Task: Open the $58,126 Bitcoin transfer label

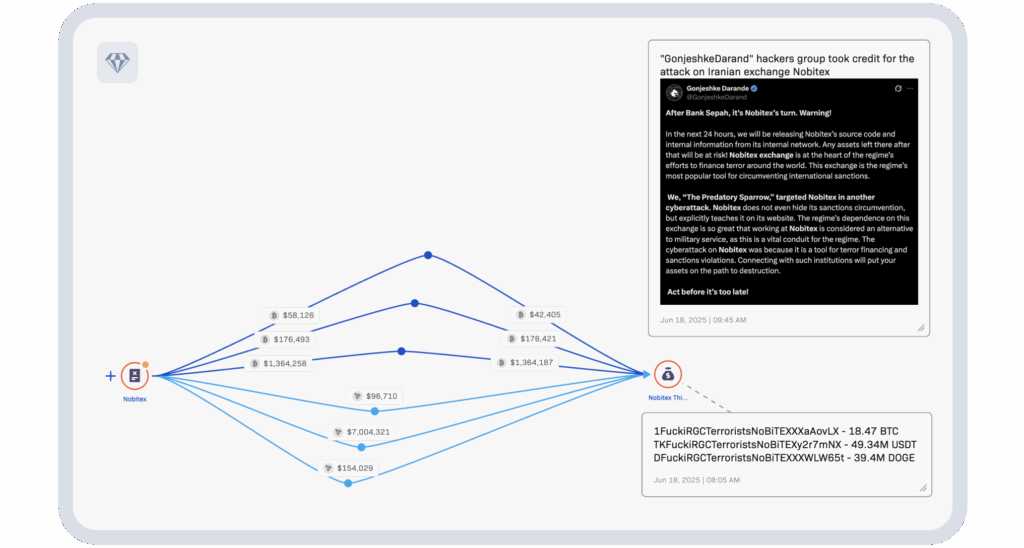Action: pos(291,315)
